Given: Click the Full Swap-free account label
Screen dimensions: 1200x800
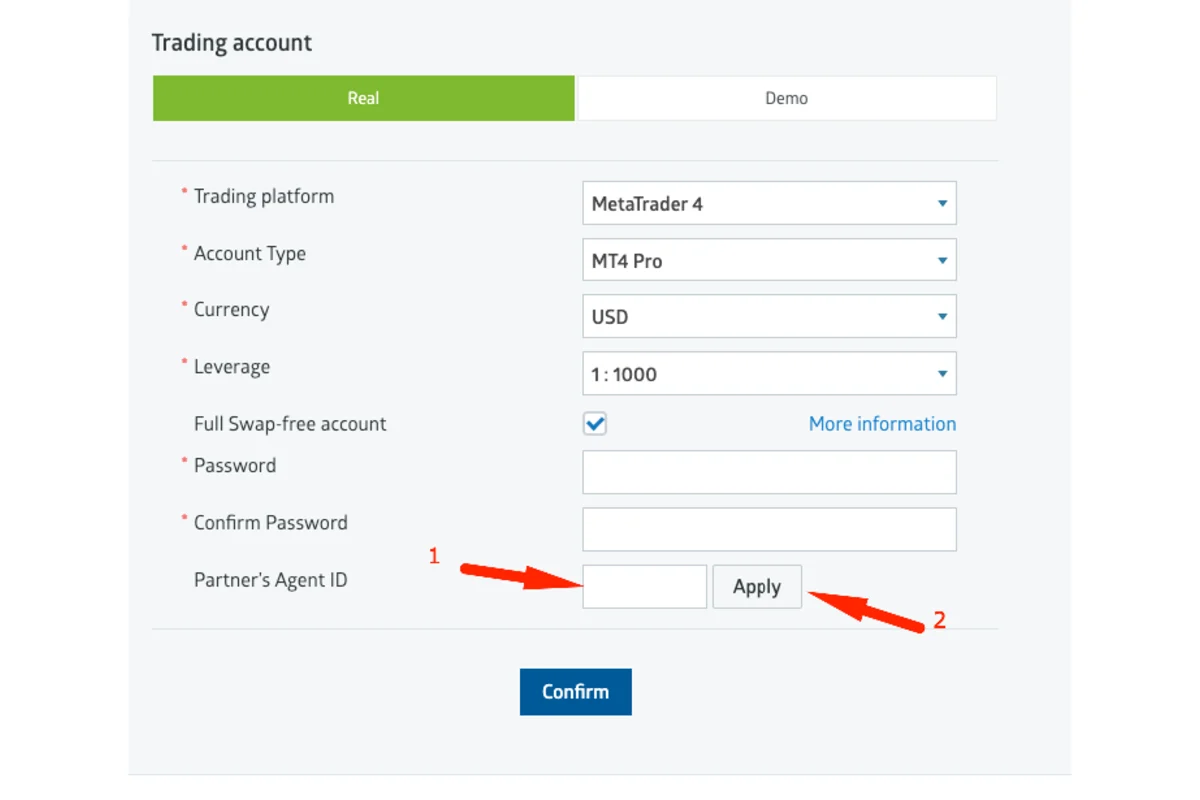Looking at the screenshot, I should (290, 424).
